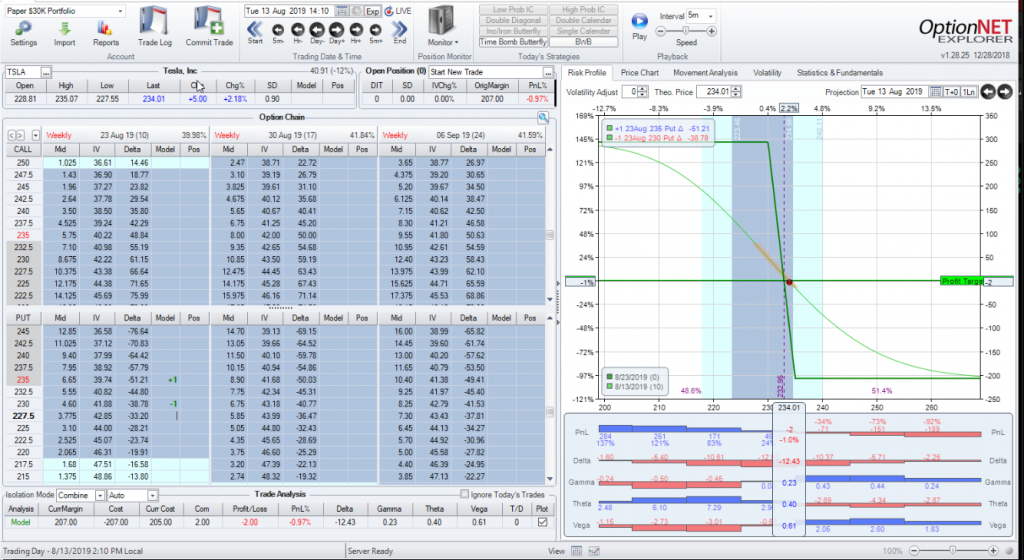Open the Reports icon
The width and height of the screenshot is (1024, 560).
click(x=105, y=28)
